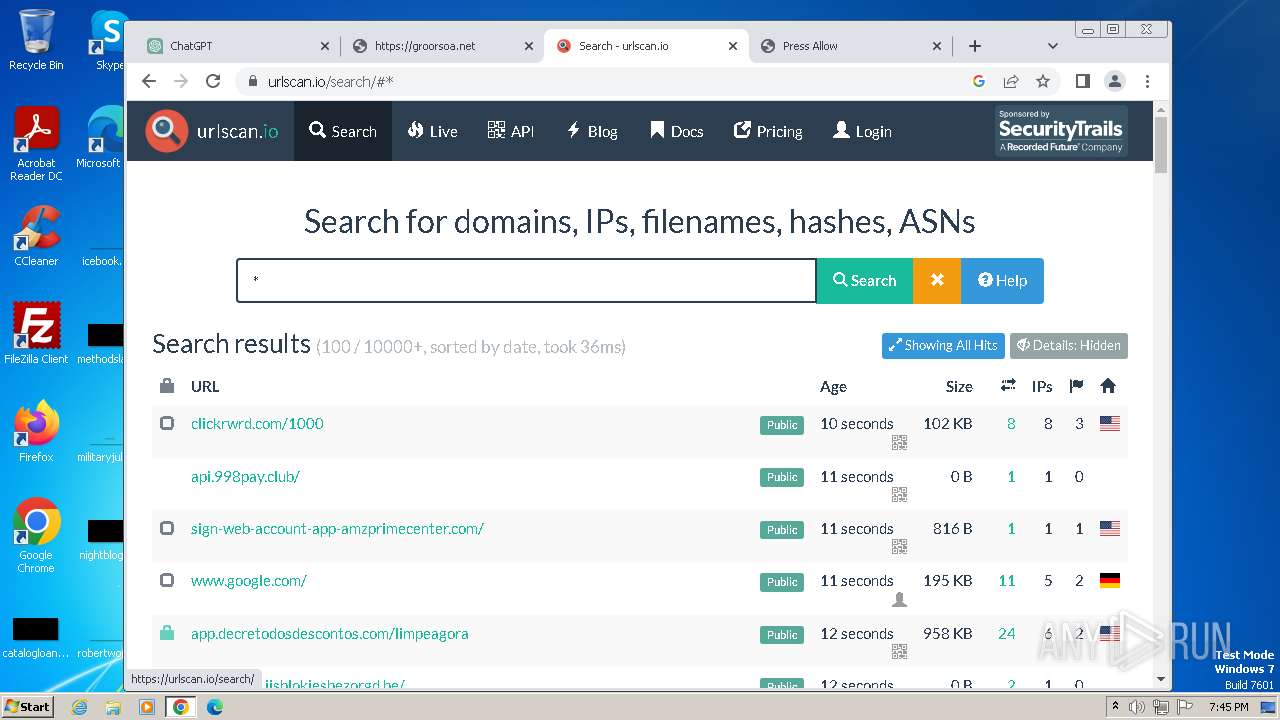The image size is (1280, 720).
Task: Open the Live nav item
Action: coord(432,131)
